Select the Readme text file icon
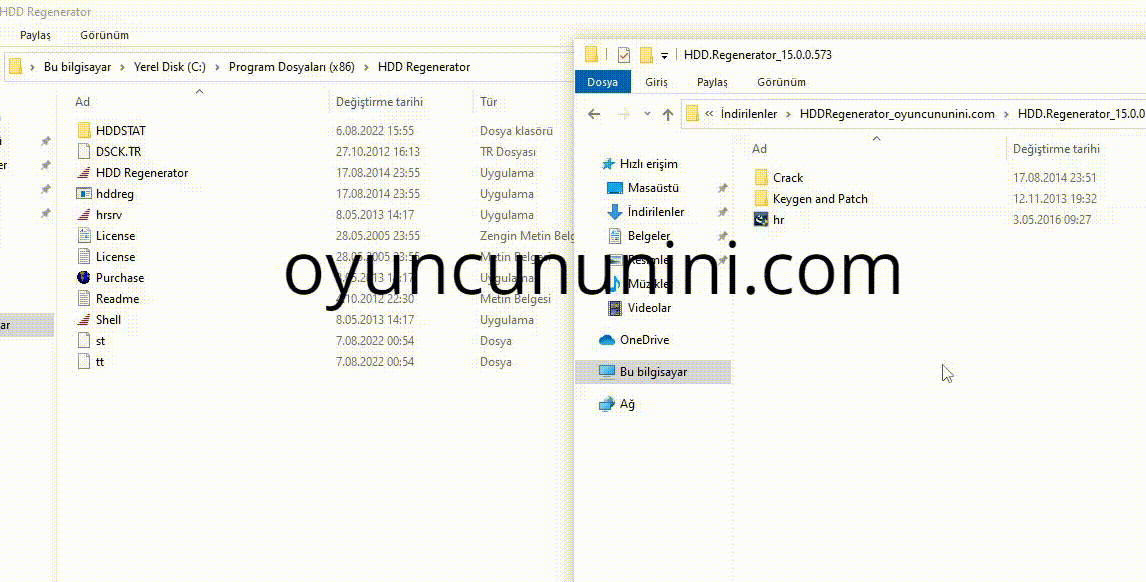 (84, 299)
